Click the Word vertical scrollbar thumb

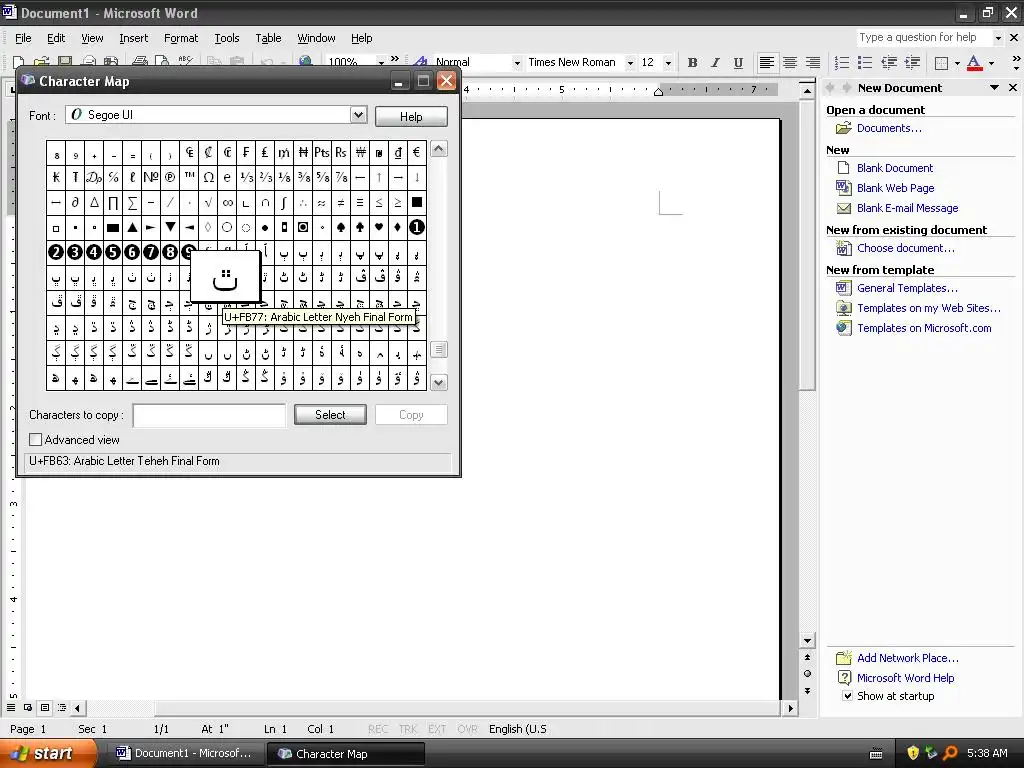808,245
